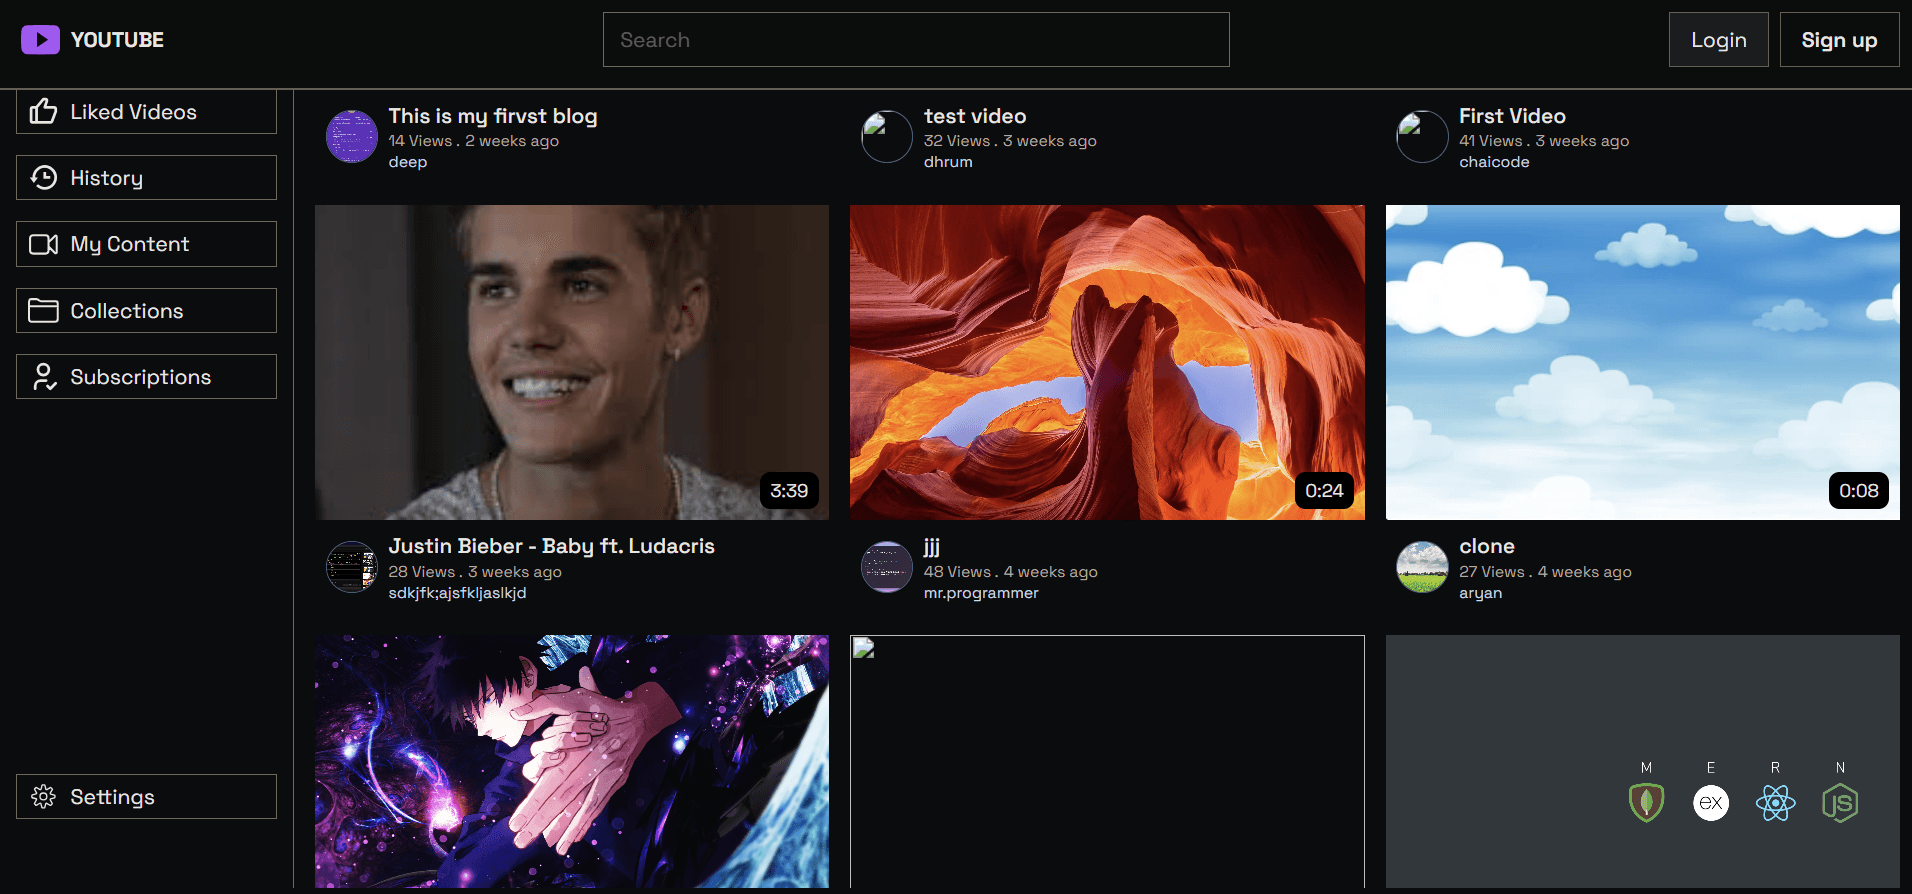Click 48 Views . 4 weeks ago text
This screenshot has width=1912, height=894.
pyautogui.click(x=1011, y=572)
